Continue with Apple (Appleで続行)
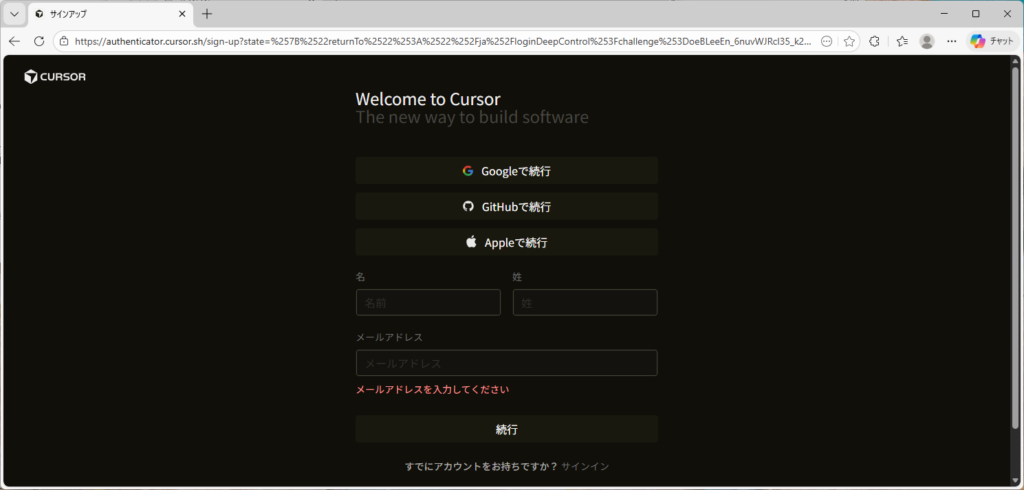Image resolution: width=1024 pixels, height=490 pixels. tap(506, 242)
